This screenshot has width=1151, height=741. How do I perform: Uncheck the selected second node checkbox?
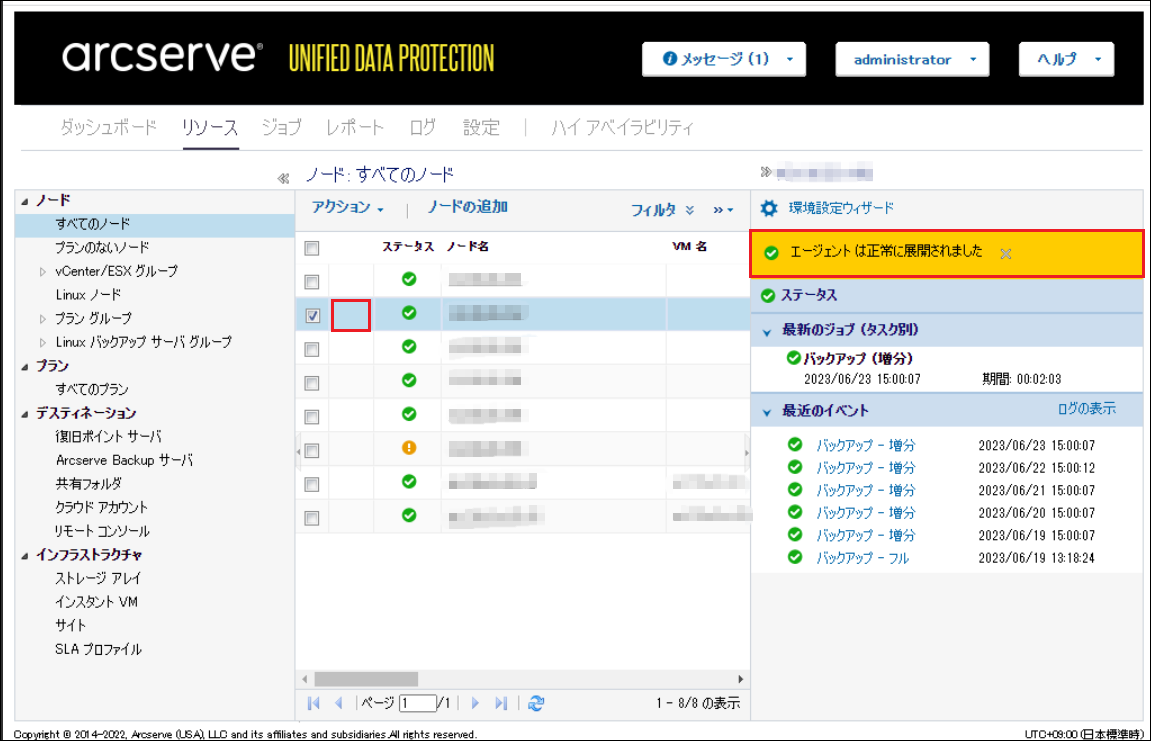(312, 315)
